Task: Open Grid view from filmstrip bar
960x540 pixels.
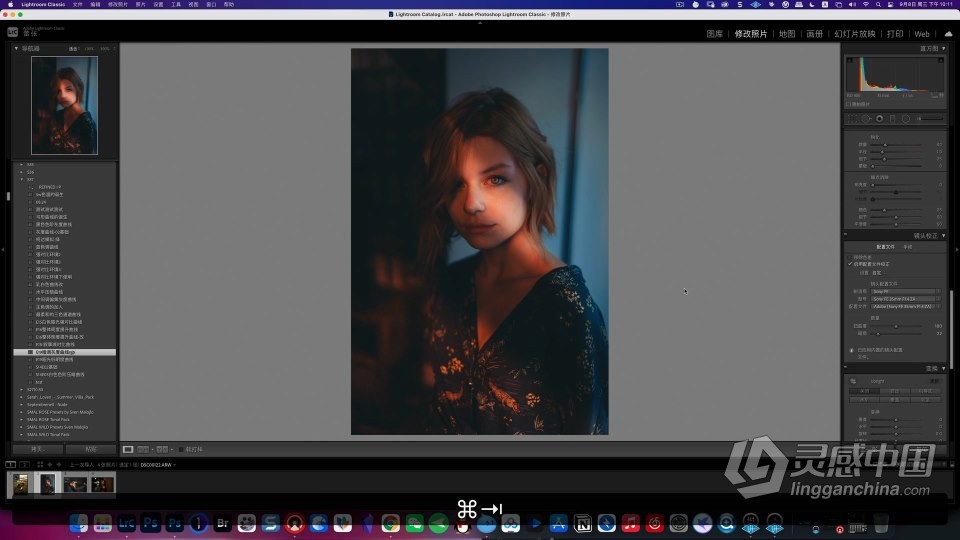Action: 40,465
